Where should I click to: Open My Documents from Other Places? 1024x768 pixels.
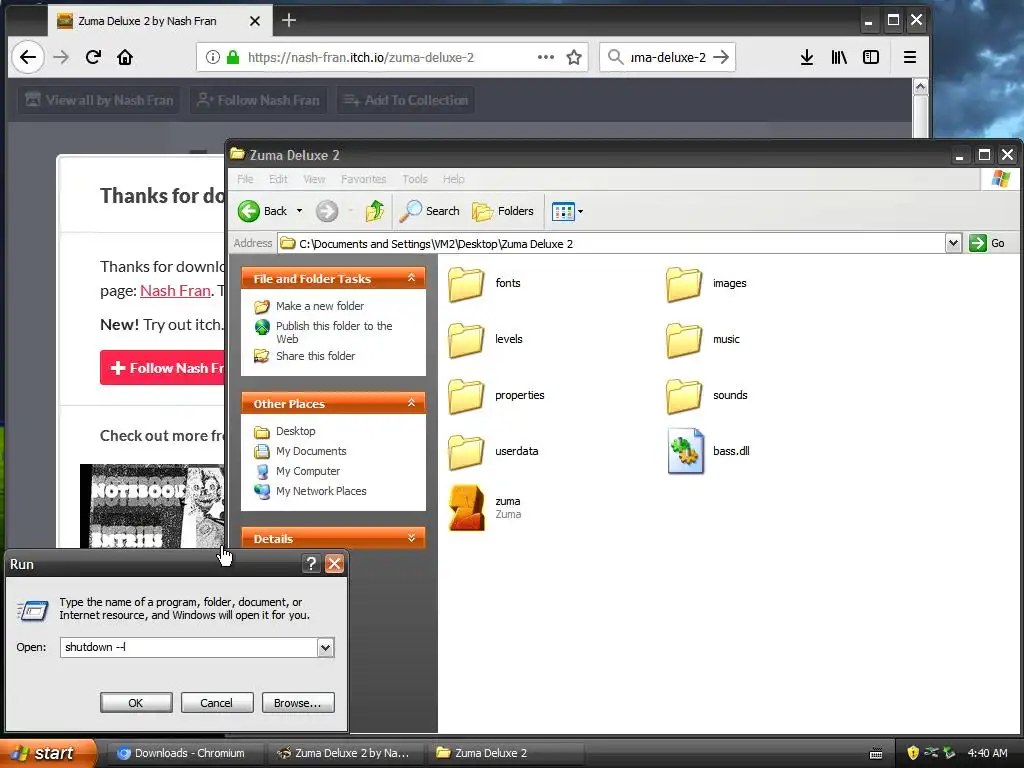(x=311, y=451)
